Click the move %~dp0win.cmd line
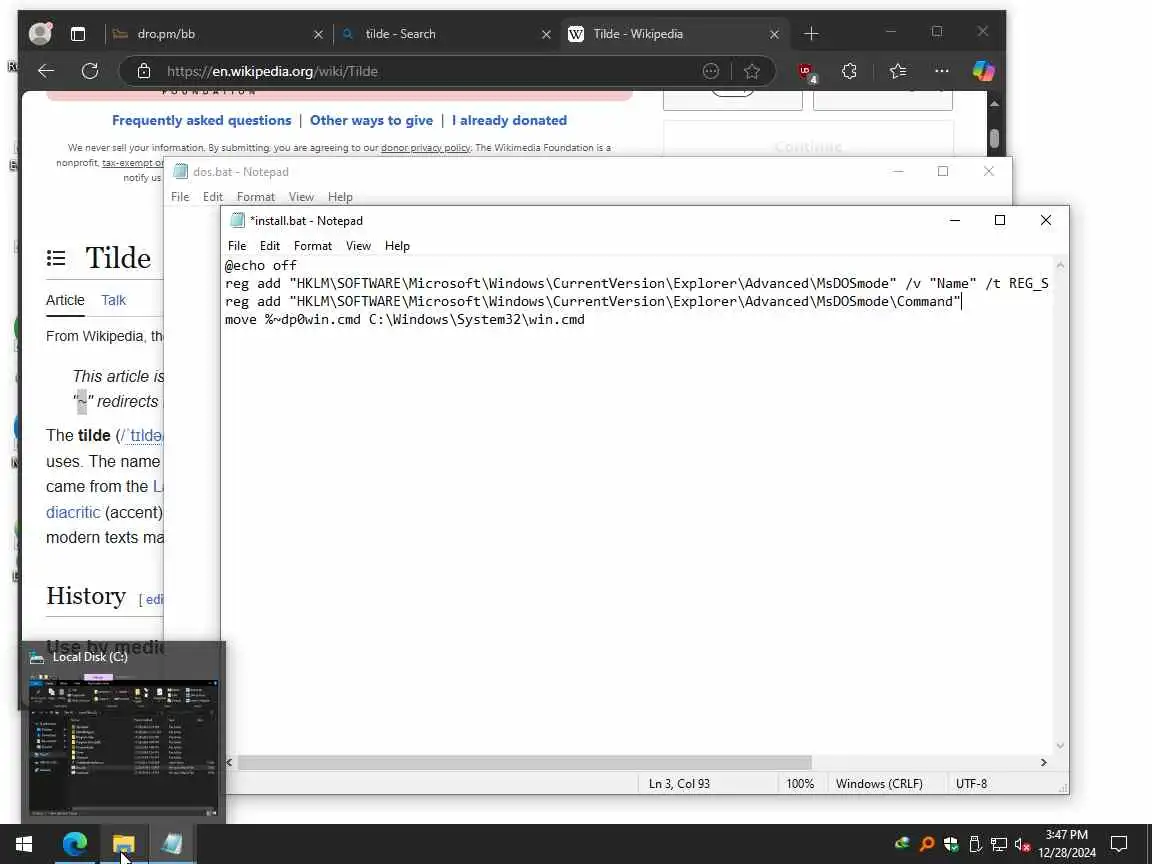 click(405, 320)
